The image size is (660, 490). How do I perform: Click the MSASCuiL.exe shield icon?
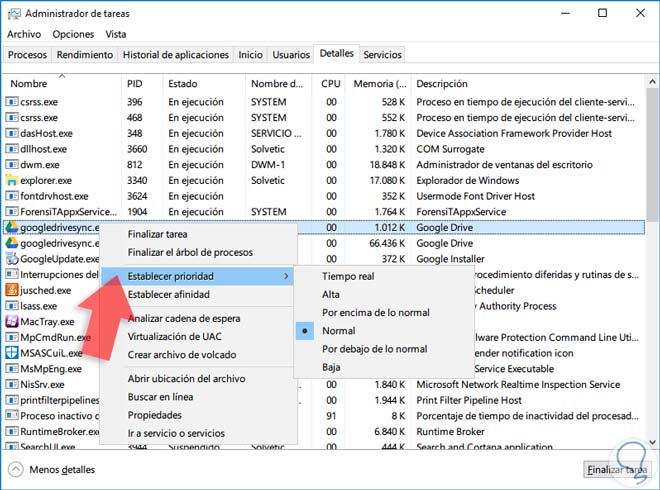tap(11, 353)
